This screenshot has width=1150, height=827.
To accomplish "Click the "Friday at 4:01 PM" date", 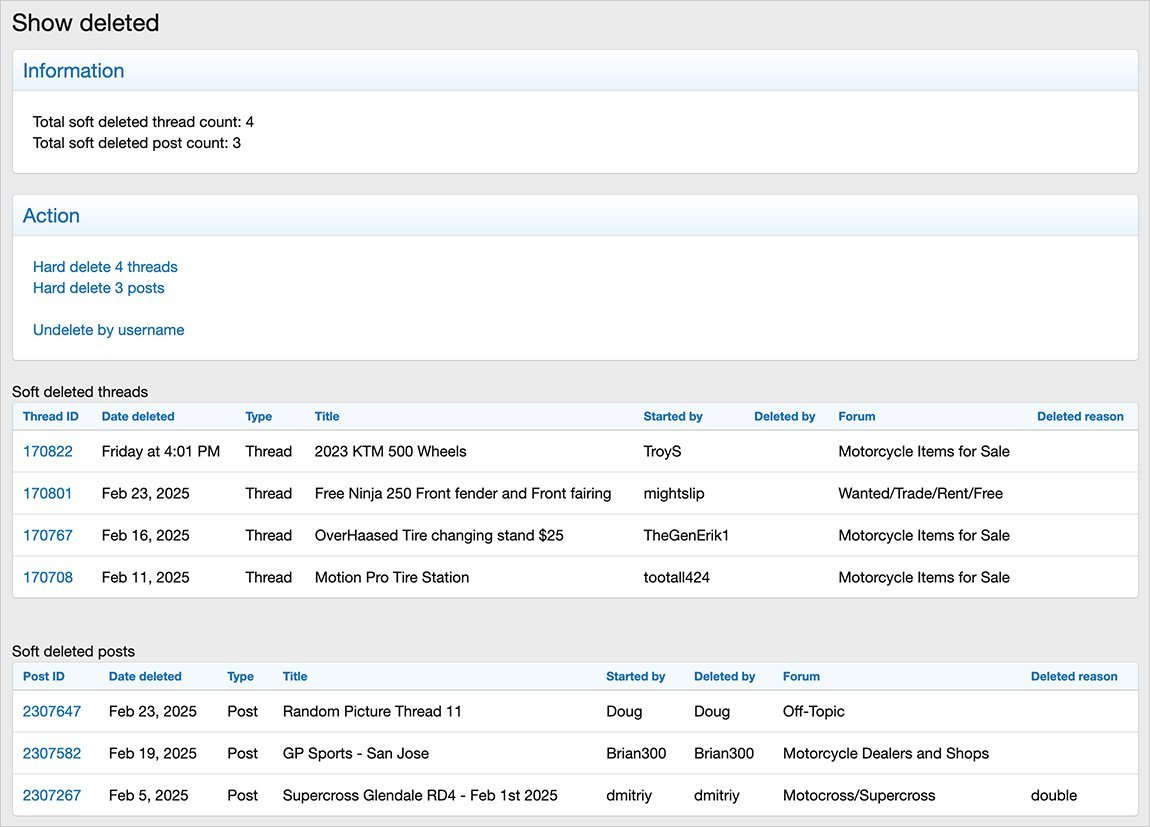I will coord(161,452).
